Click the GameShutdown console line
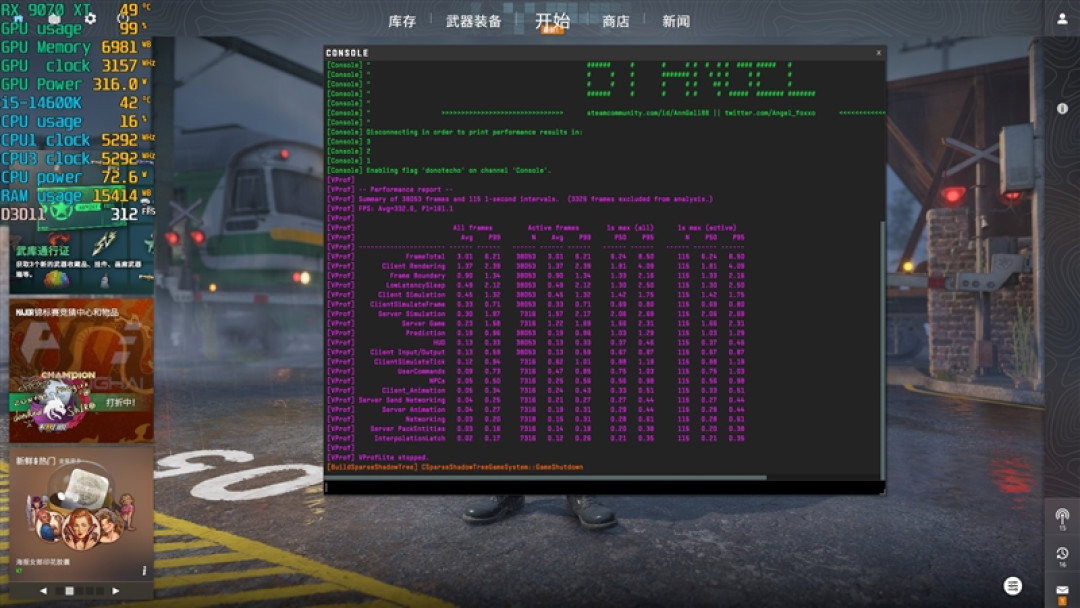Screen dimensions: 1080x608 coord(455,467)
